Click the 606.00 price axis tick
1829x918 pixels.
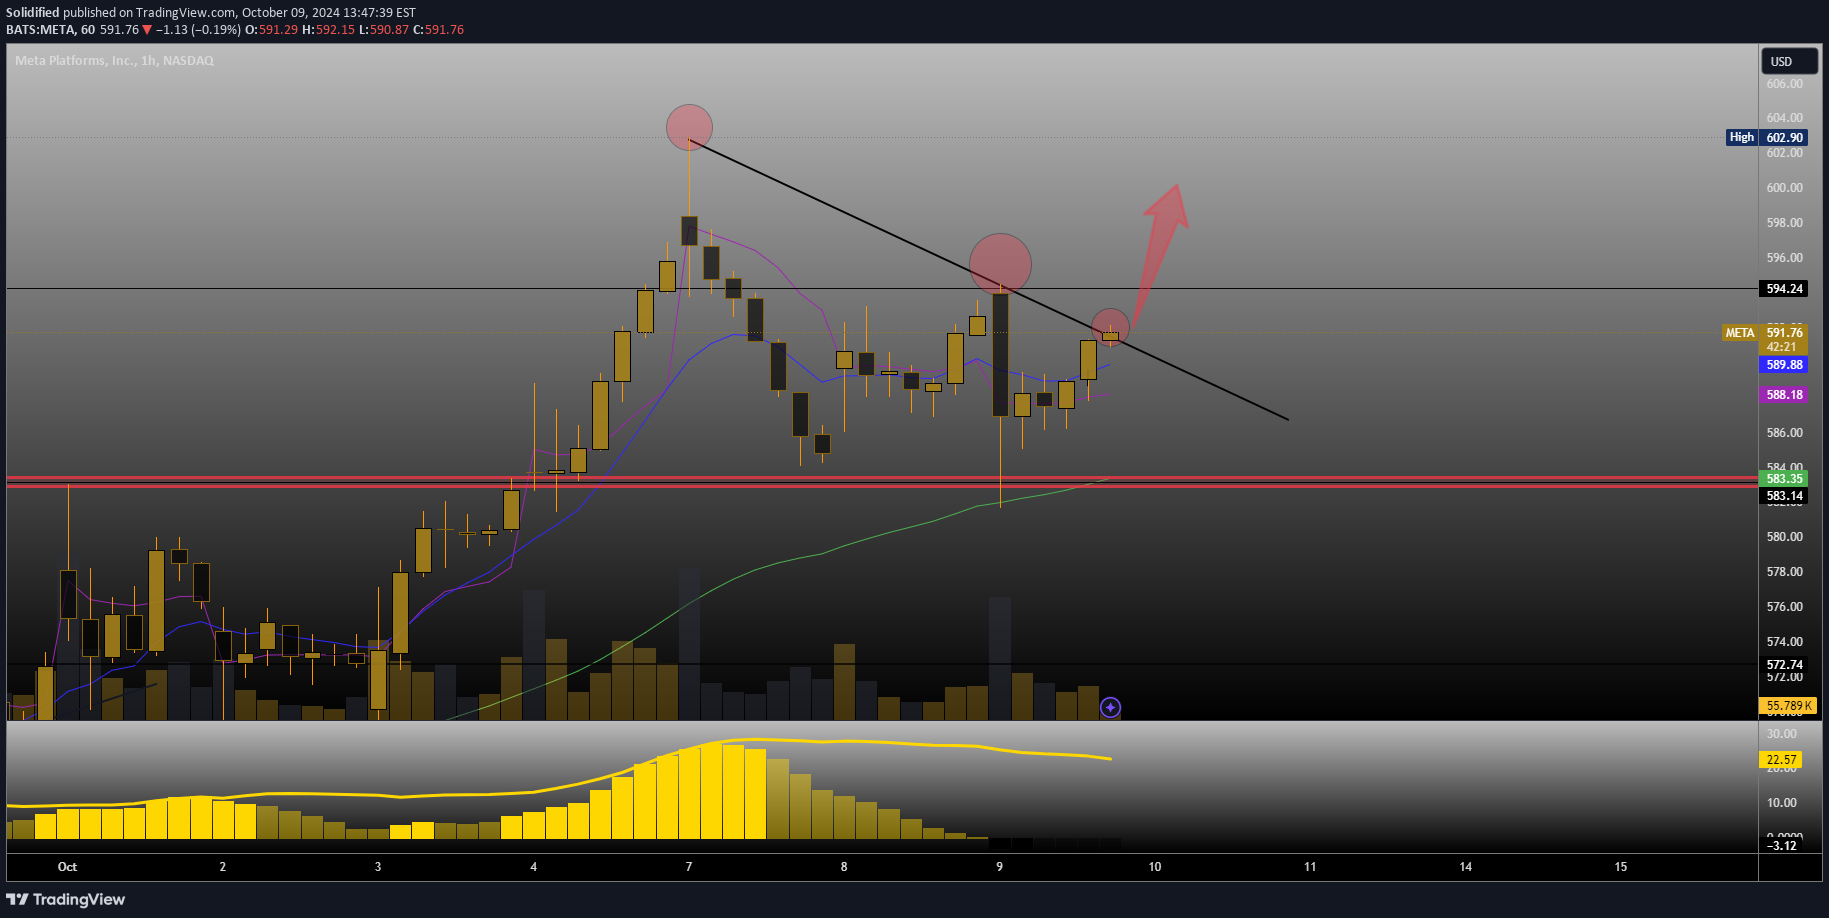[1784, 84]
